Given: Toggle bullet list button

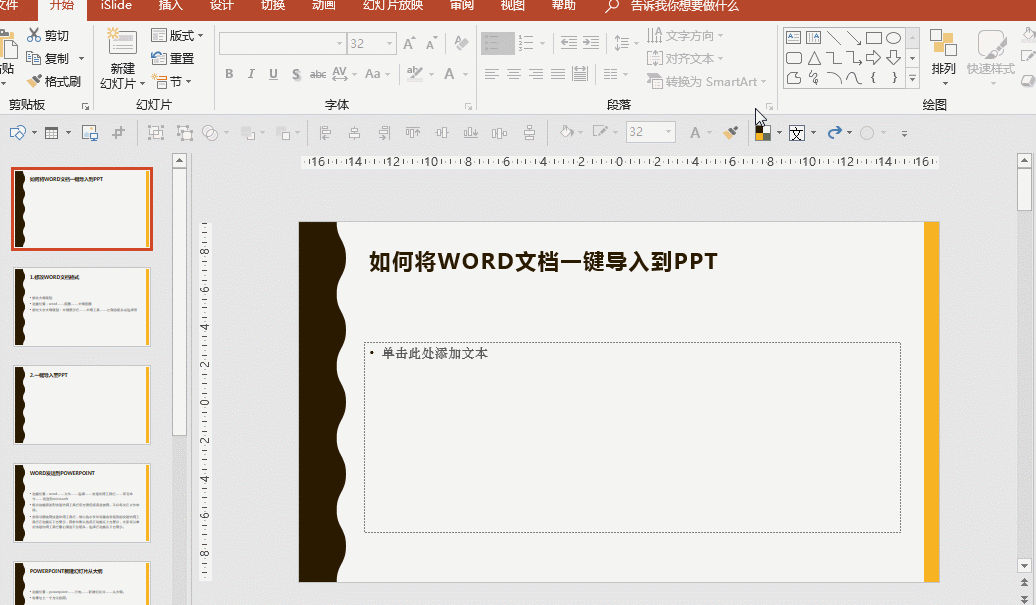Looking at the screenshot, I should tap(497, 44).
